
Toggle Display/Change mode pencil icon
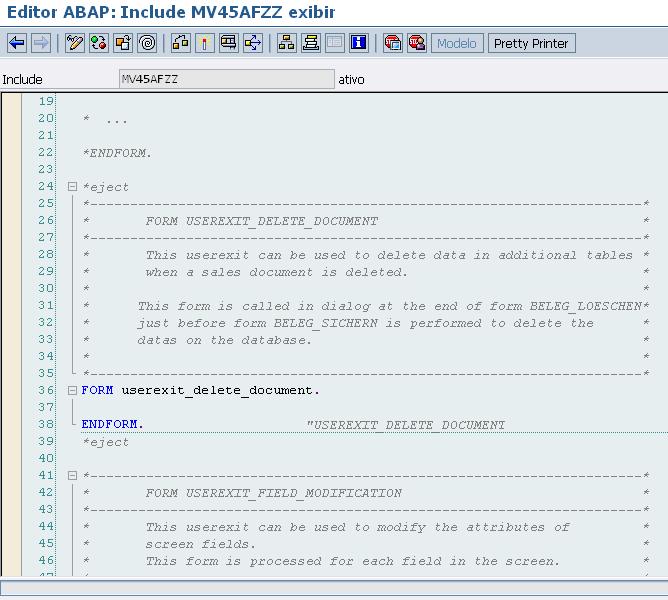[74, 43]
